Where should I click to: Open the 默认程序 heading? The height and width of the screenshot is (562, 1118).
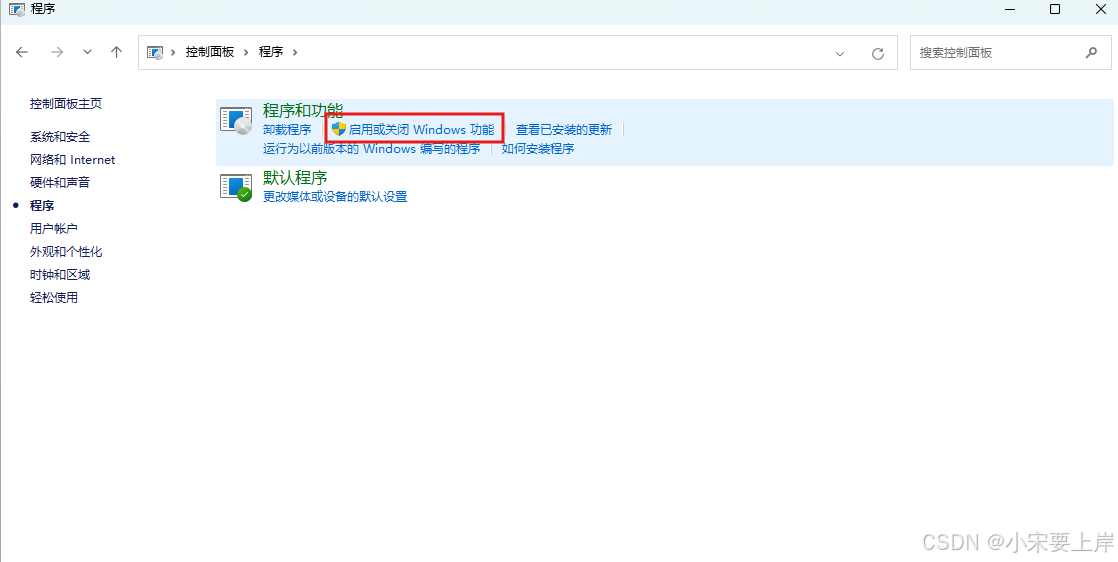coord(295,178)
